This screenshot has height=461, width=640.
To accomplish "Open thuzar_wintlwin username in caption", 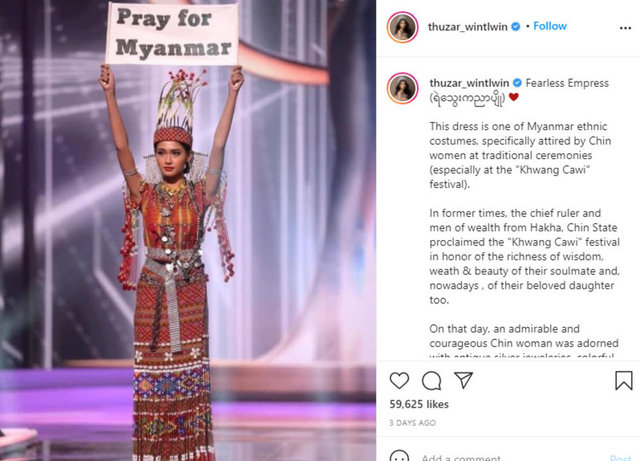I will [469, 83].
